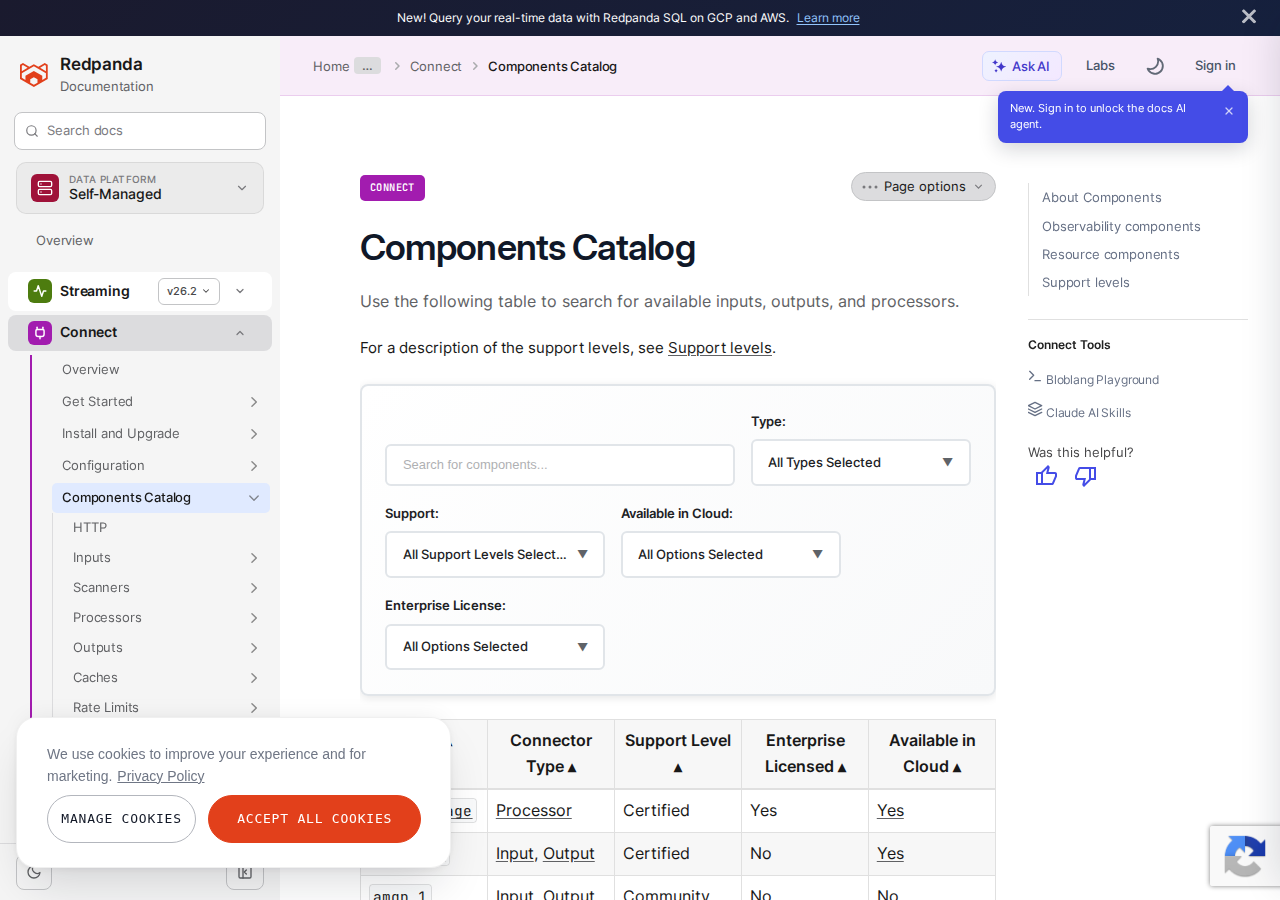
Task: Click the Bloblang Playground terminal icon
Action: (x=1035, y=377)
